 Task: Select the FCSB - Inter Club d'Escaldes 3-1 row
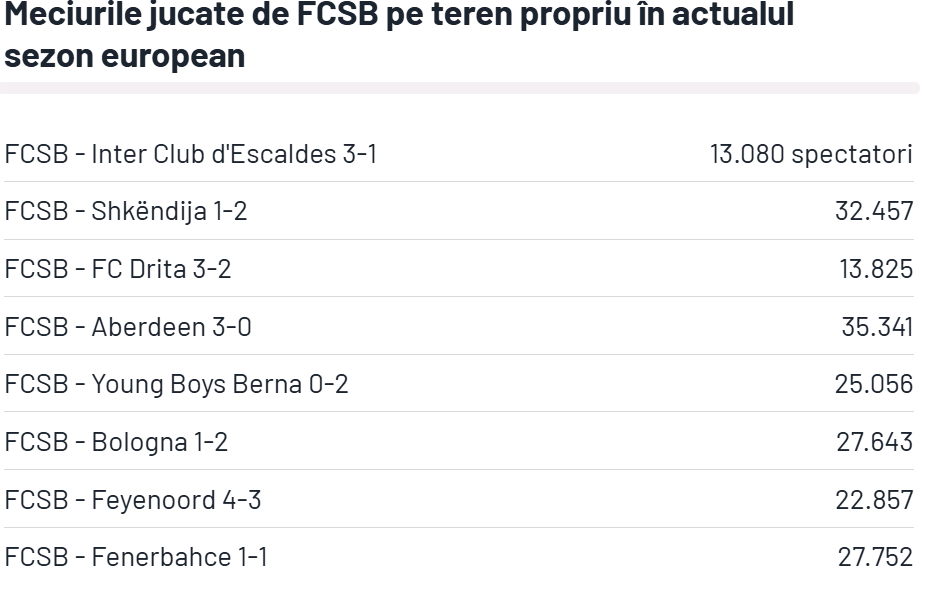(191, 155)
